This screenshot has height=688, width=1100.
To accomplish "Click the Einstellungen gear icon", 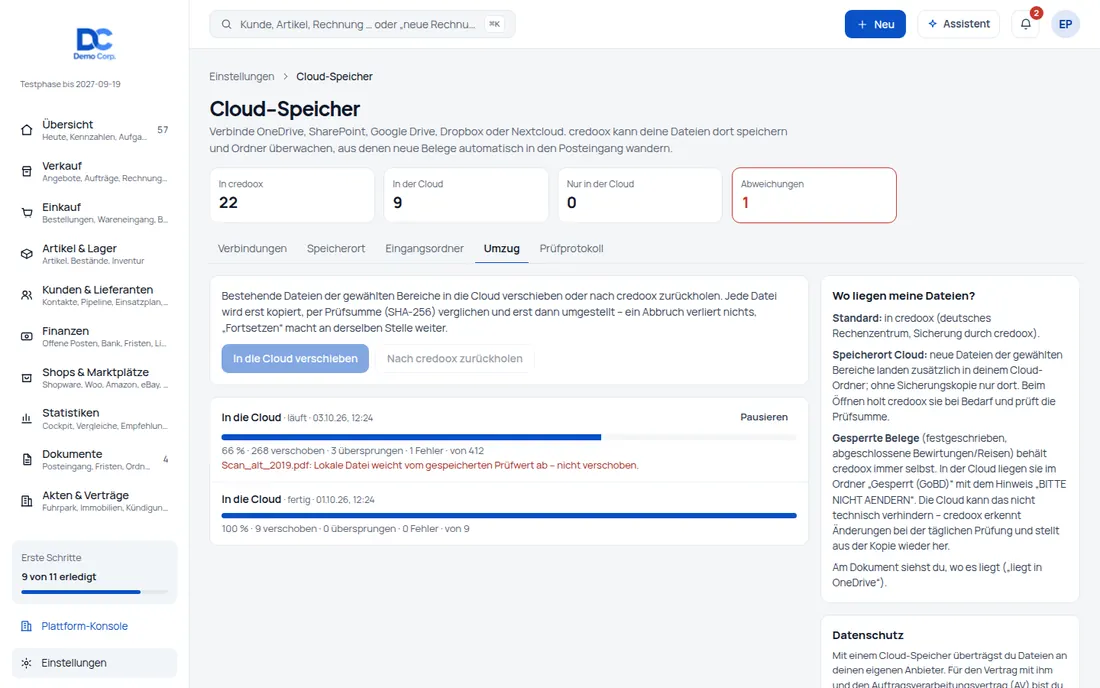I will click(x=27, y=663).
